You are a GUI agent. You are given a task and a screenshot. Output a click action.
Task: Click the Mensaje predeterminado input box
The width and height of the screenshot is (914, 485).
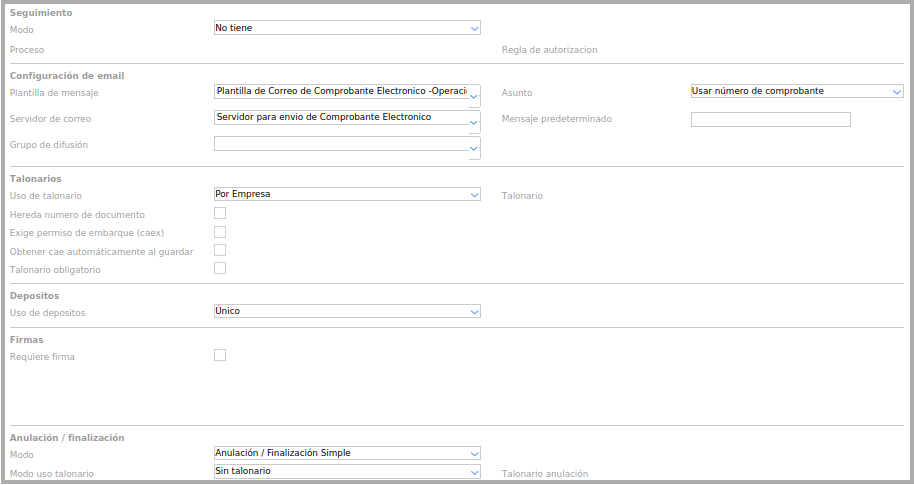770,119
